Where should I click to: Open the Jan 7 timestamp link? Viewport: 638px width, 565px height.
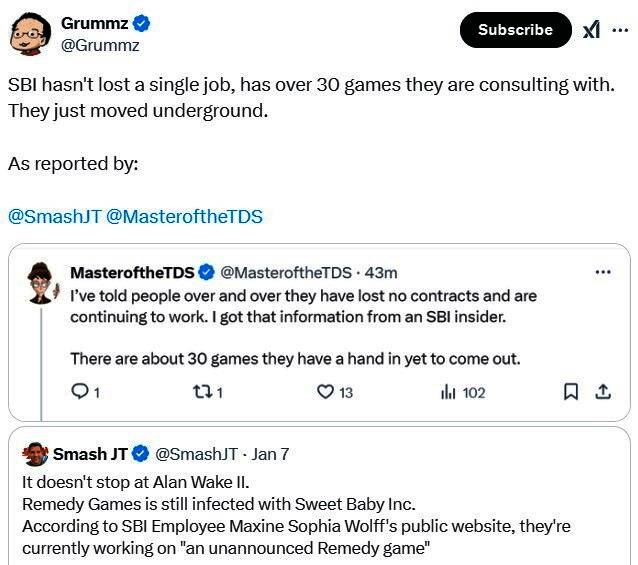click(271, 454)
